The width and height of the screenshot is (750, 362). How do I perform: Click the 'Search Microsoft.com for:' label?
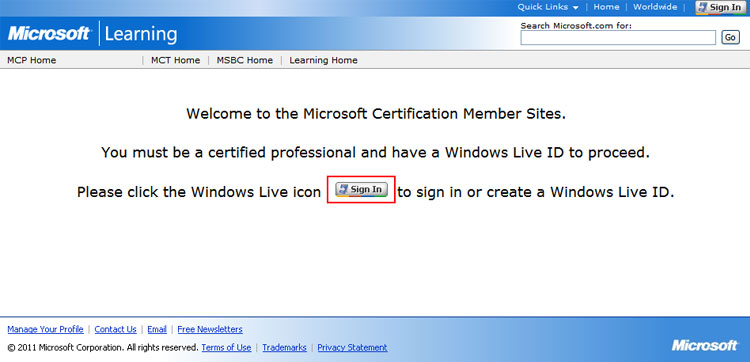pyautogui.click(x=576, y=26)
